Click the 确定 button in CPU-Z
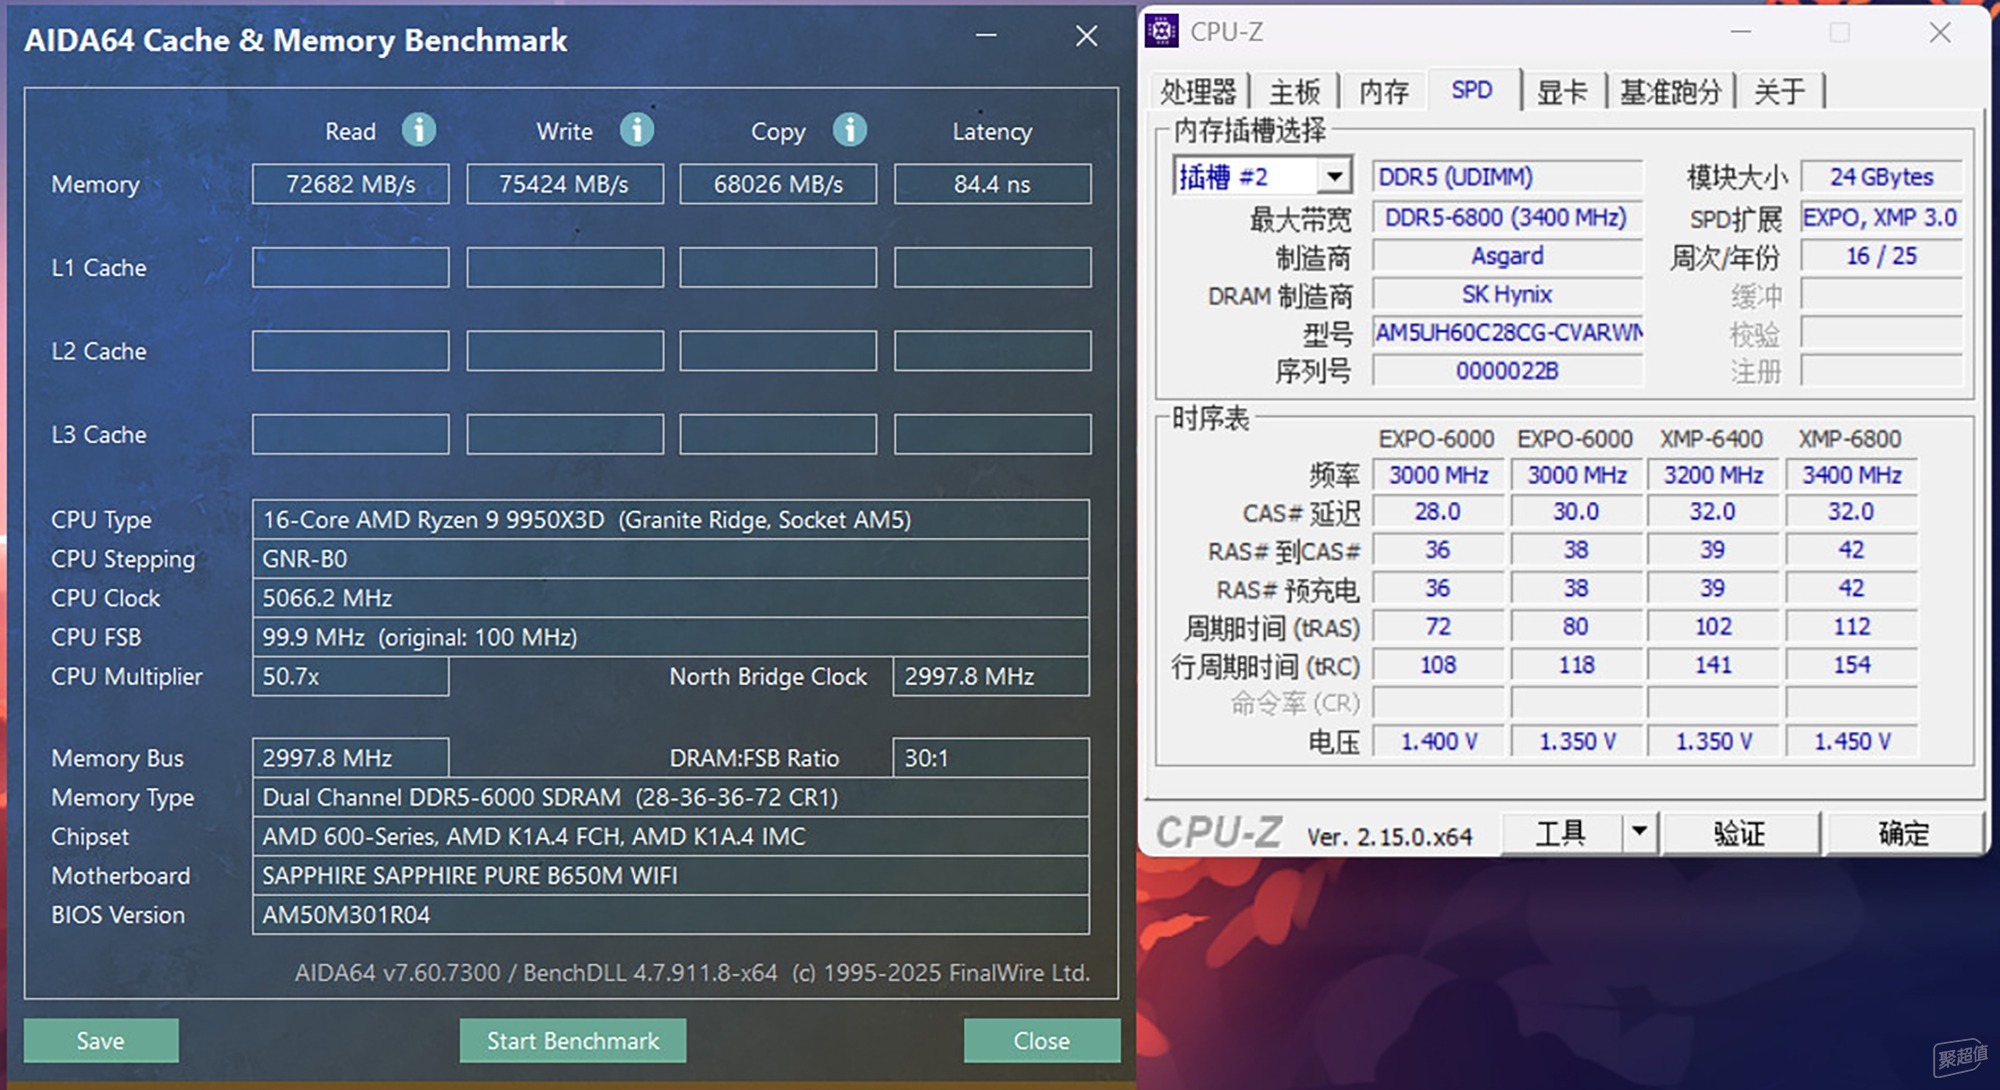Viewport: 2000px width, 1090px height. click(x=1903, y=832)
